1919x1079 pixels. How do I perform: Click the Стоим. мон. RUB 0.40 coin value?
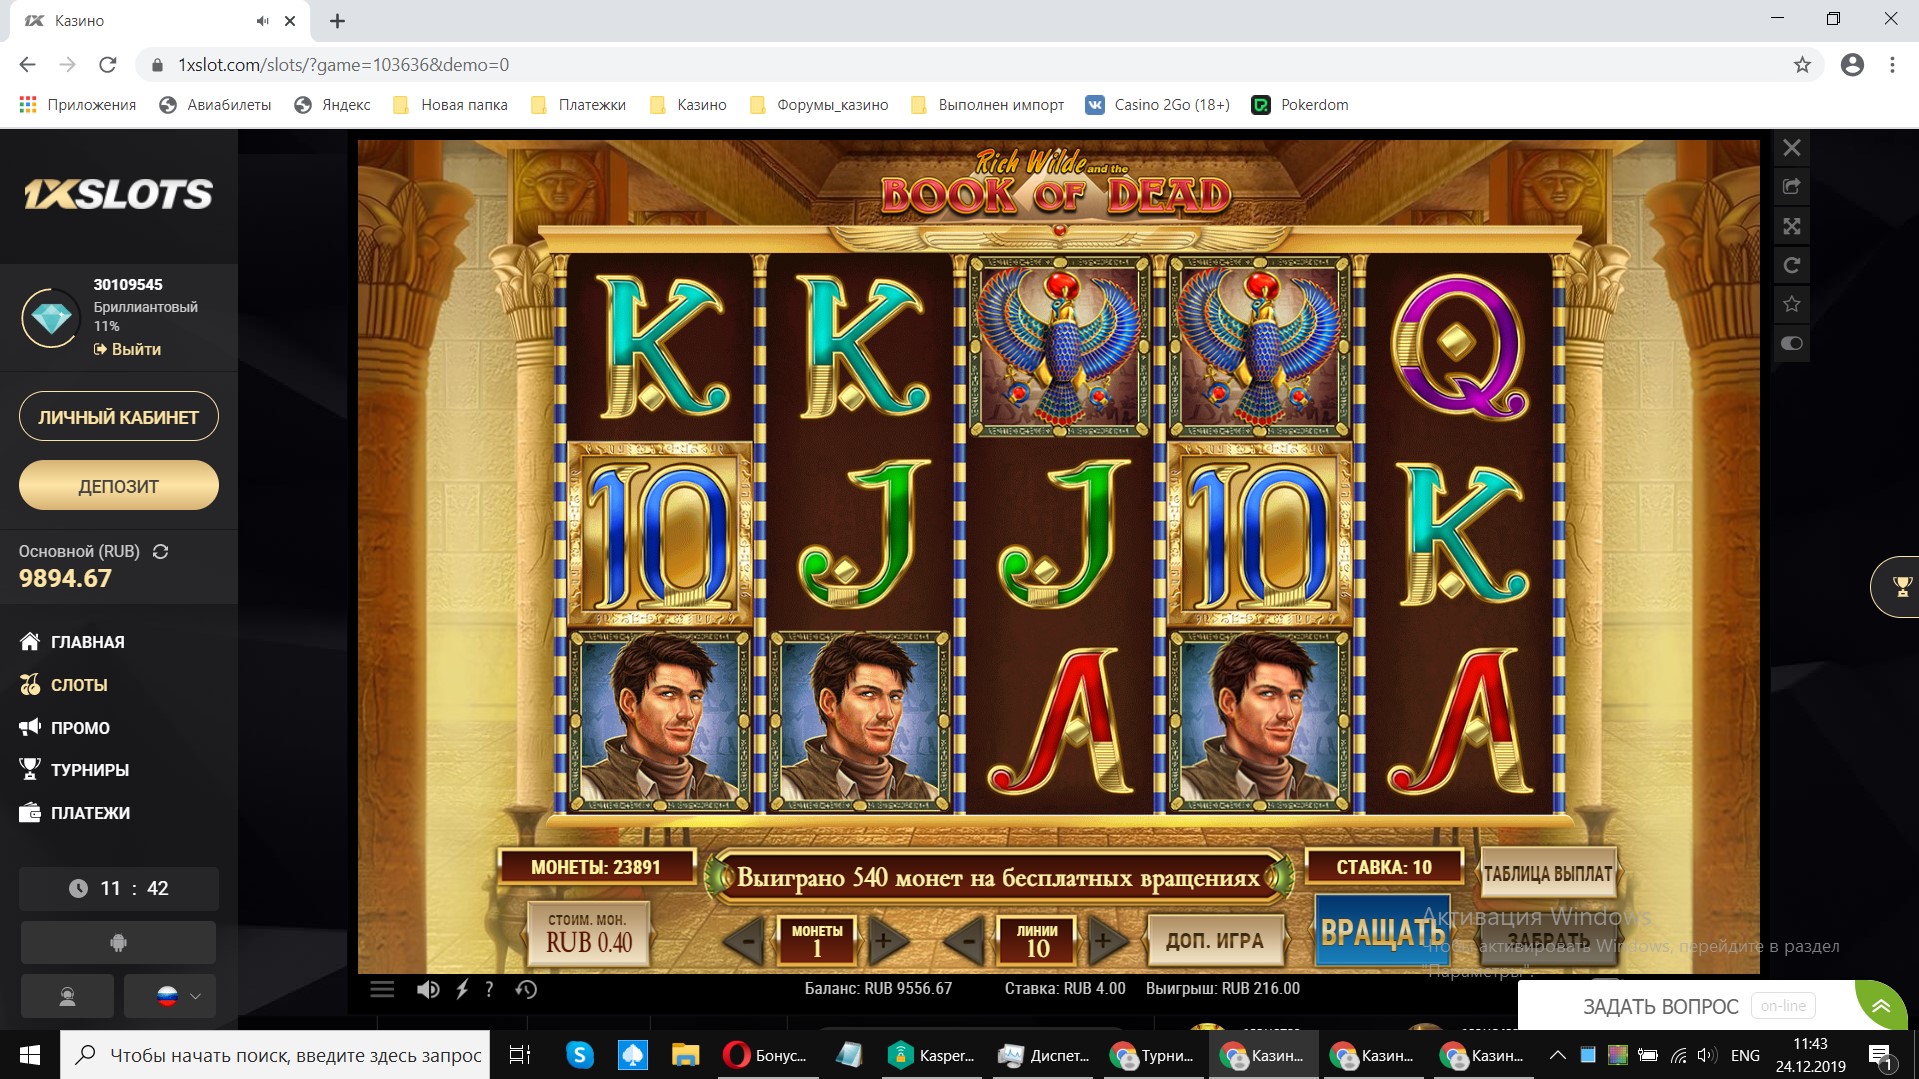click(588, 933)
